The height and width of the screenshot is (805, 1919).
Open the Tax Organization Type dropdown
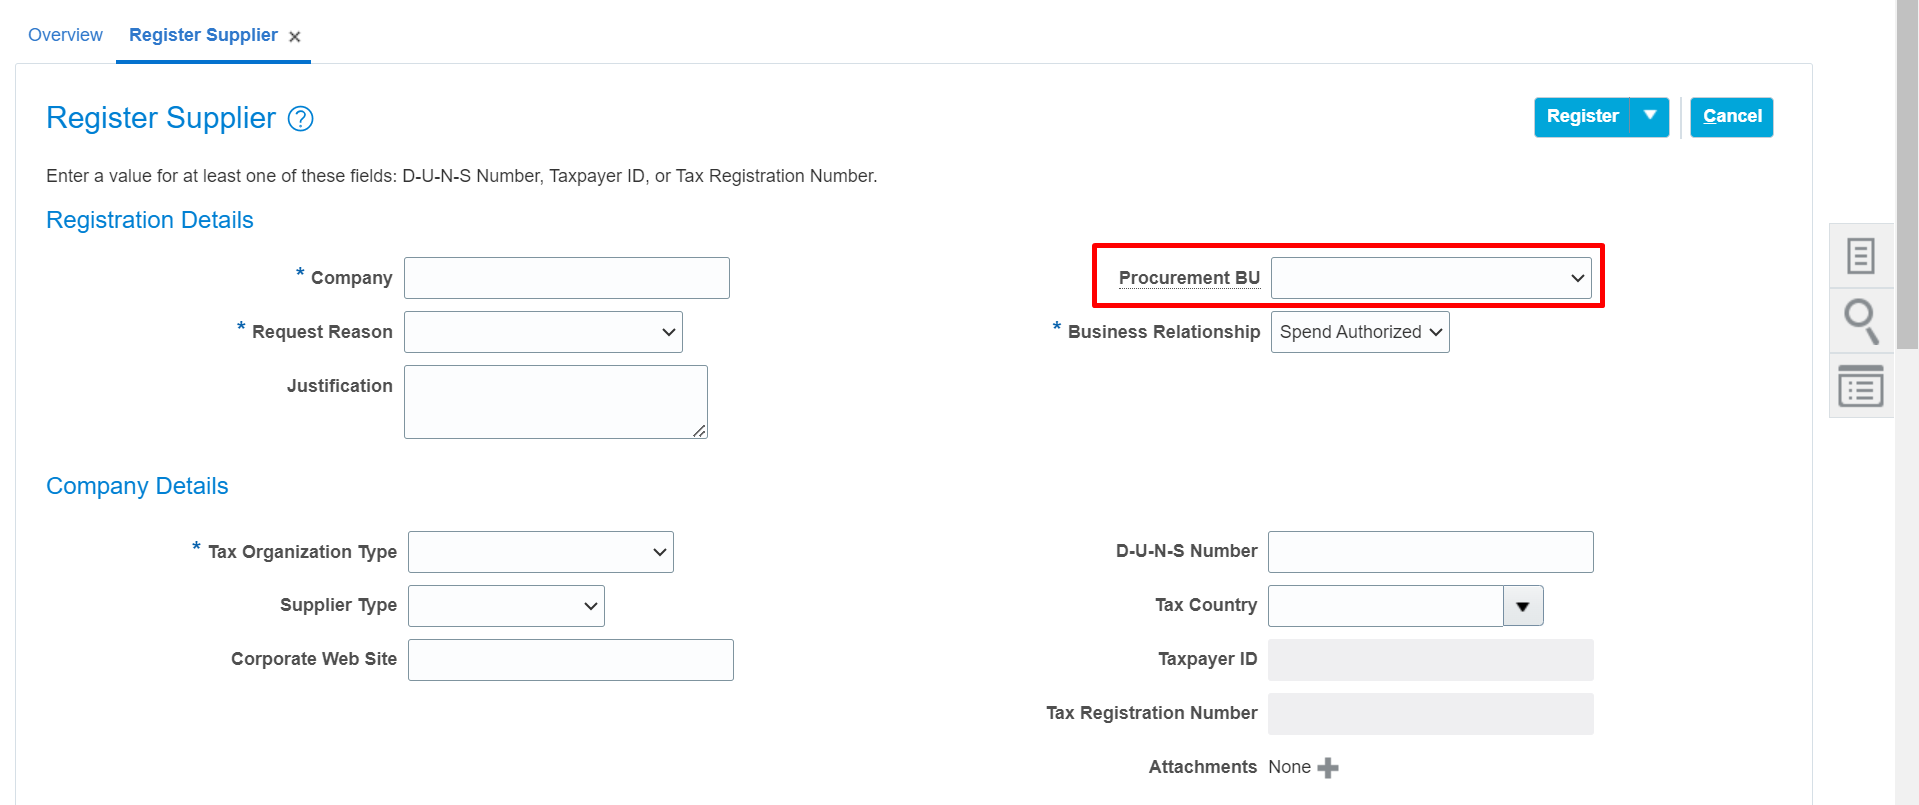point(658,551)
